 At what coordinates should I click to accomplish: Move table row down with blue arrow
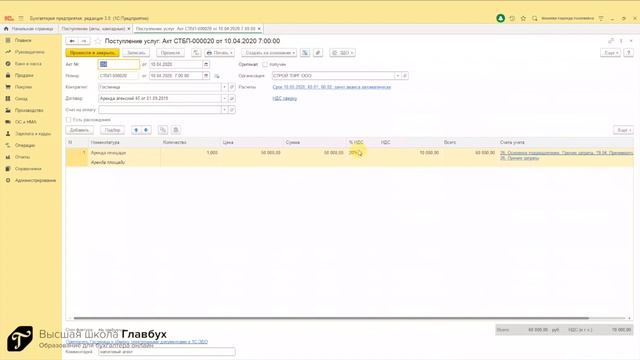(x=146, y=130)
